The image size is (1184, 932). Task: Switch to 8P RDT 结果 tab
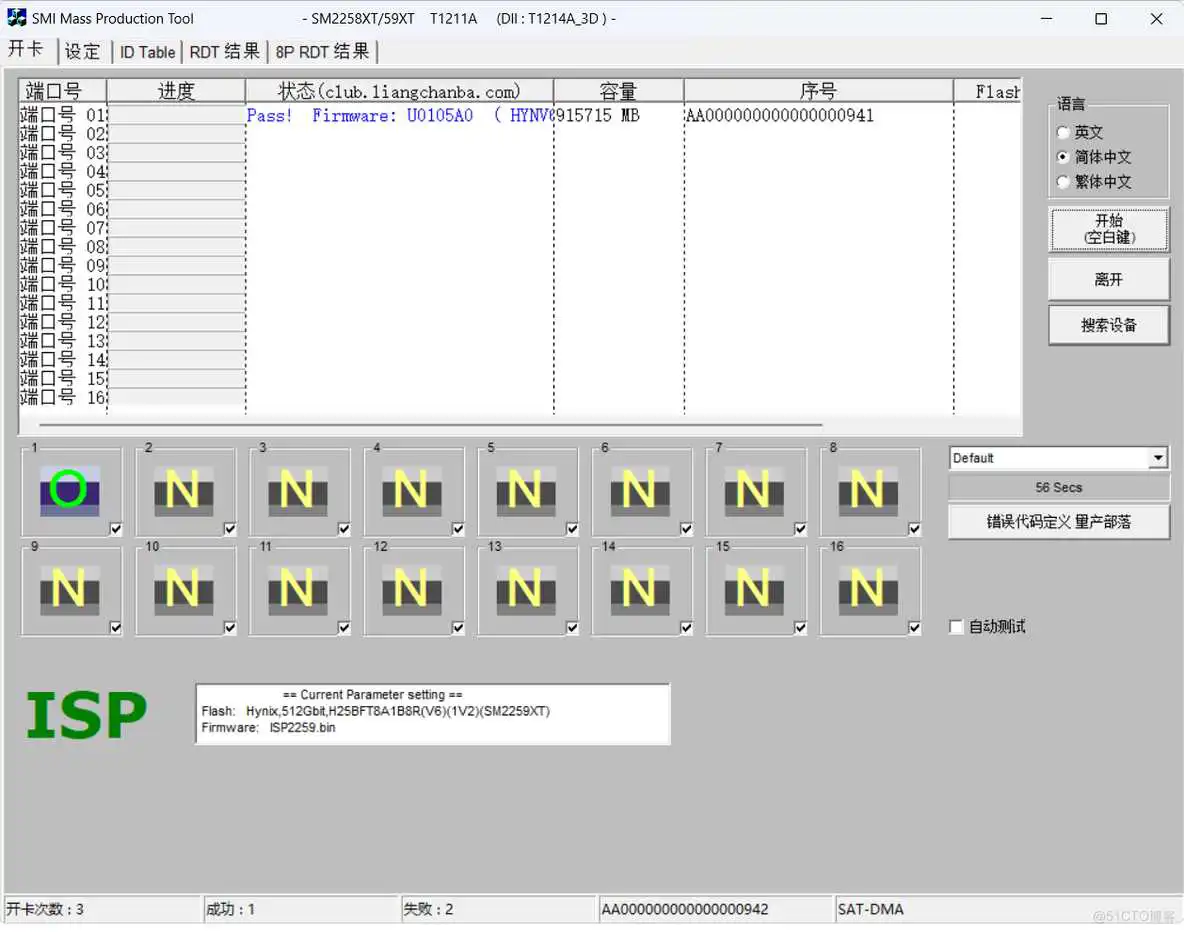[x=323, y=52]
